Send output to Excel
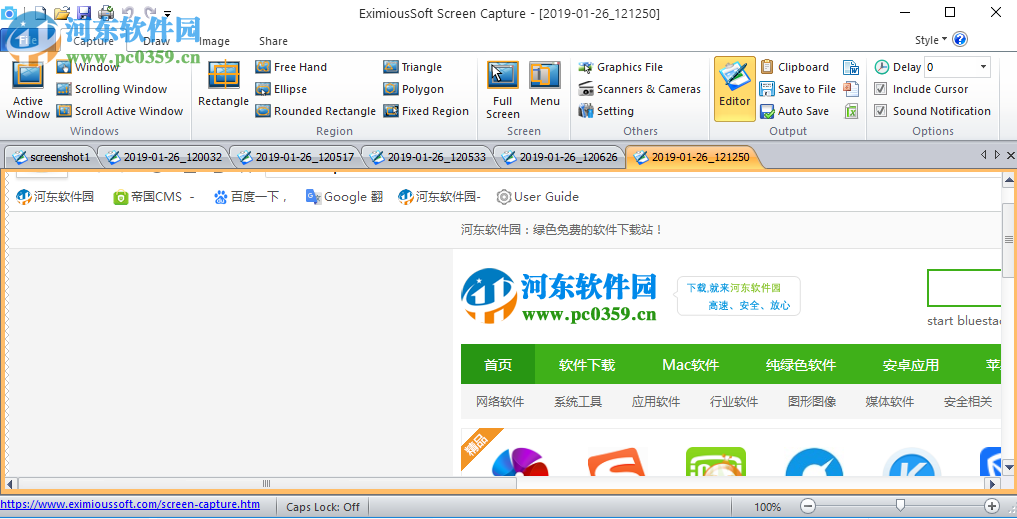 [851, 111]
